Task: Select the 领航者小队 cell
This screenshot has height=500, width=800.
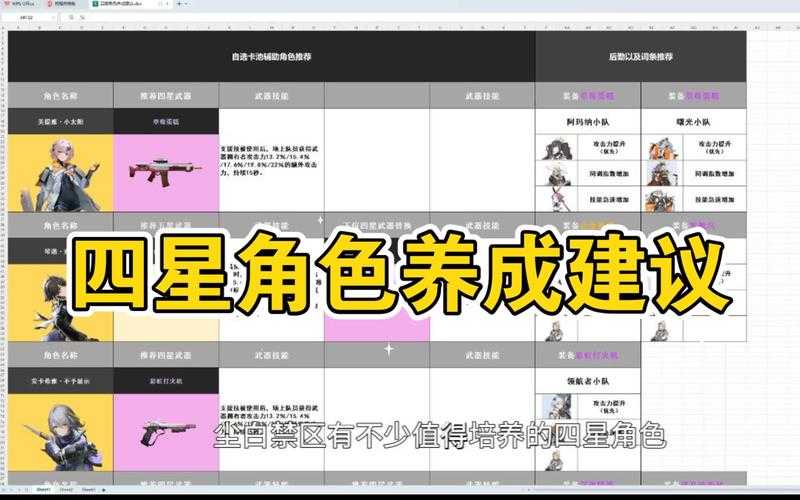Action: click(588, 381)
